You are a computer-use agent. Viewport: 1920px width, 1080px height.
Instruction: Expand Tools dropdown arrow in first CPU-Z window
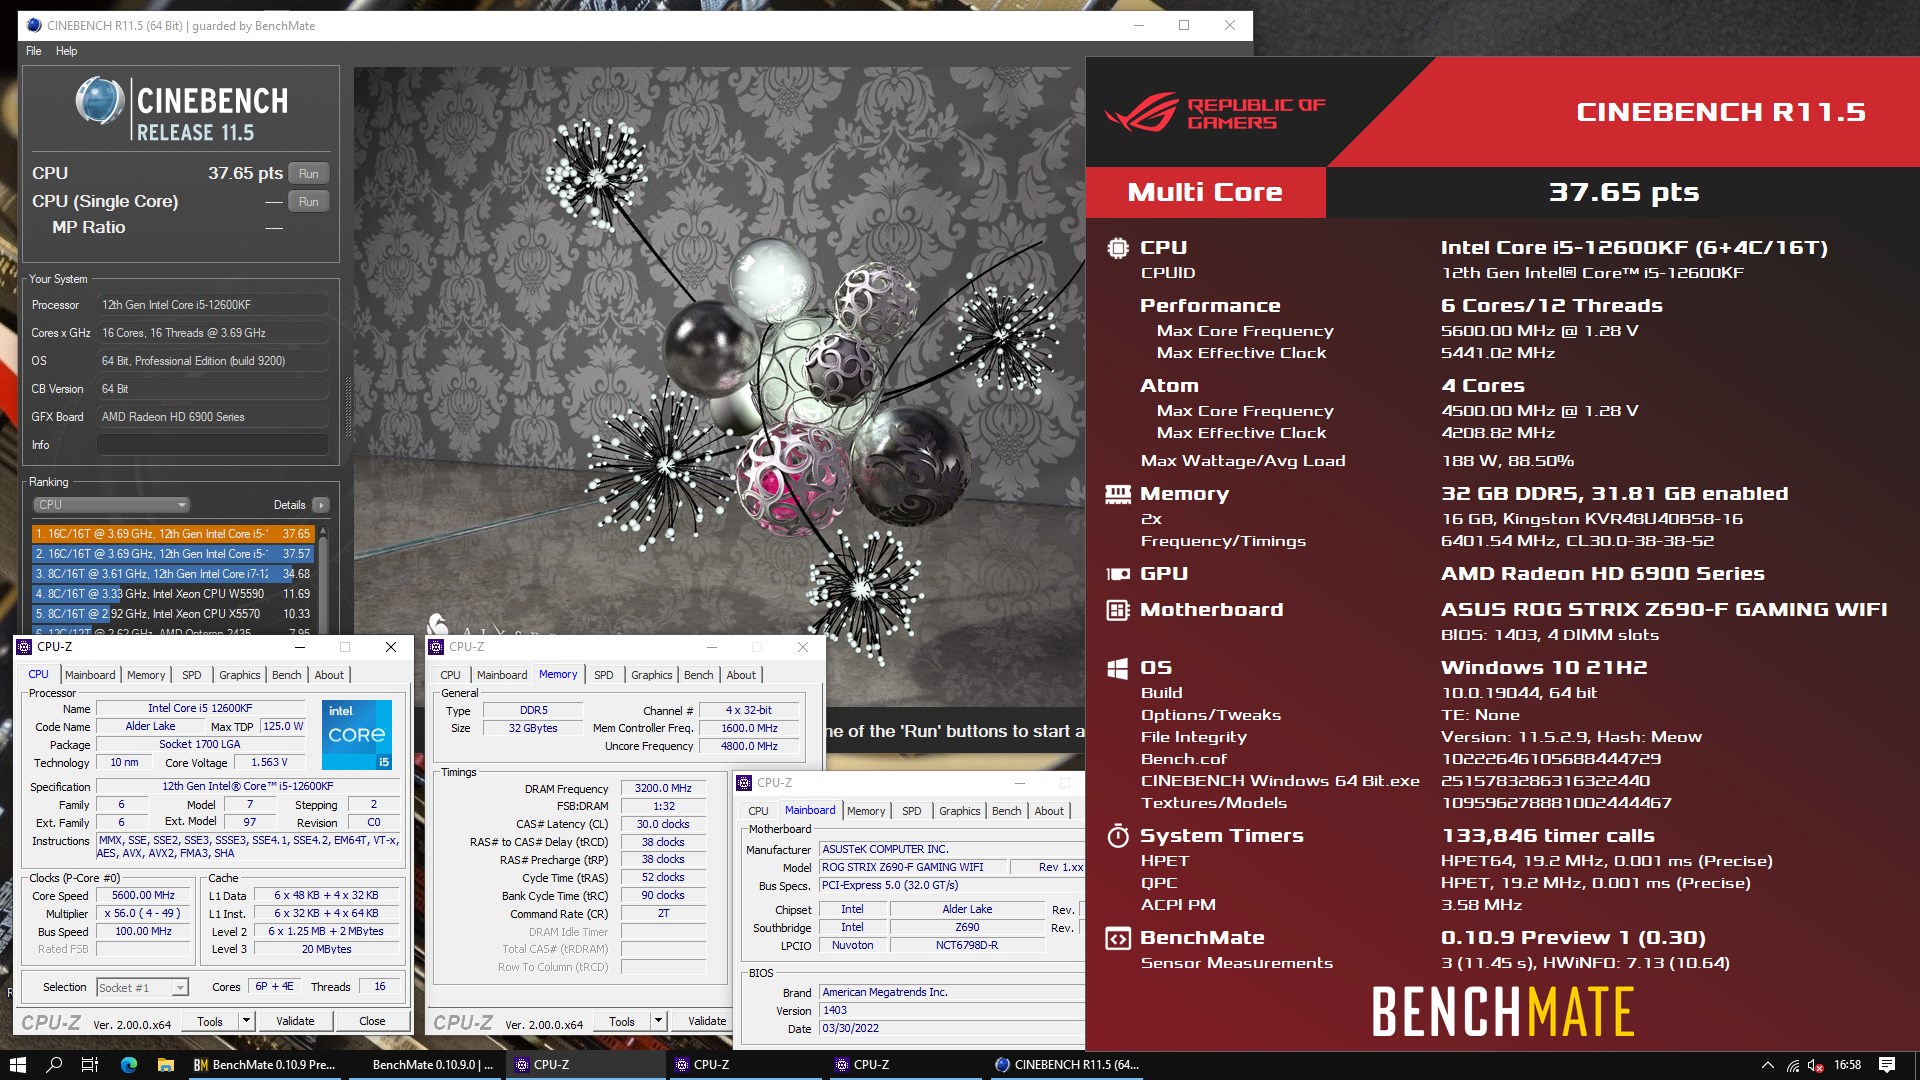(x=246, y=1021)
